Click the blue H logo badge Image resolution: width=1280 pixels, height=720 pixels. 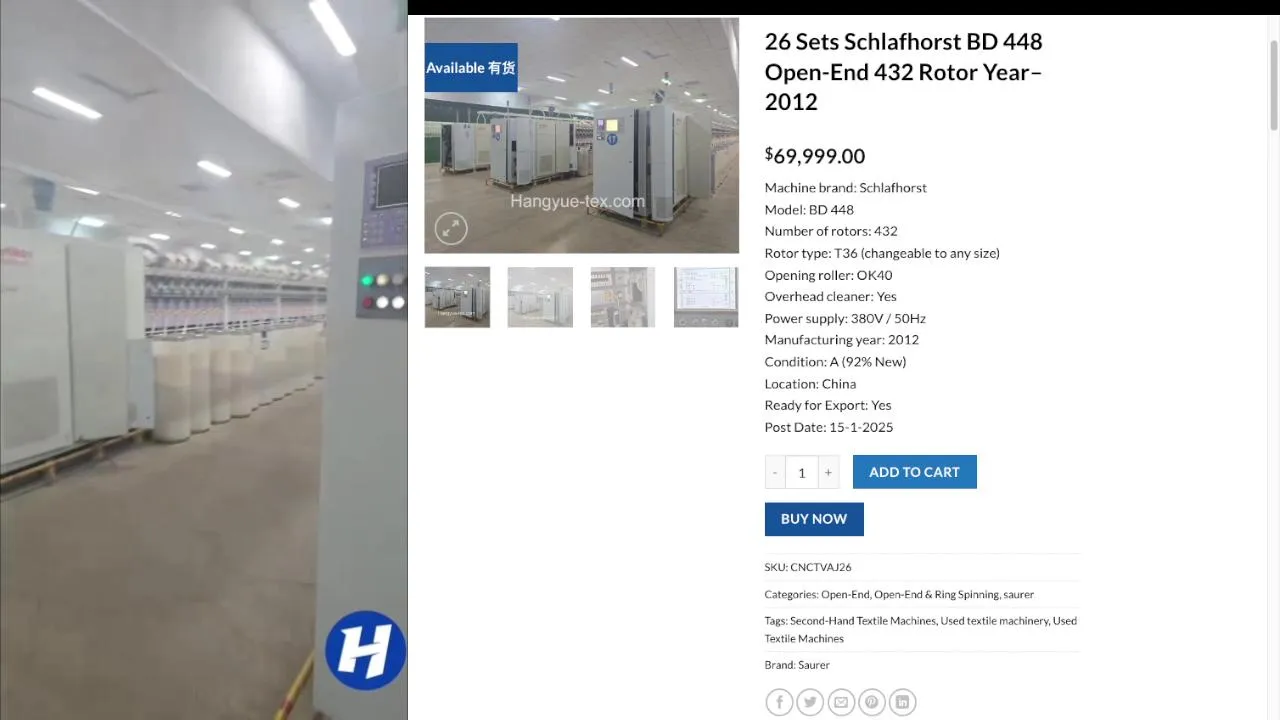[365, 651]
